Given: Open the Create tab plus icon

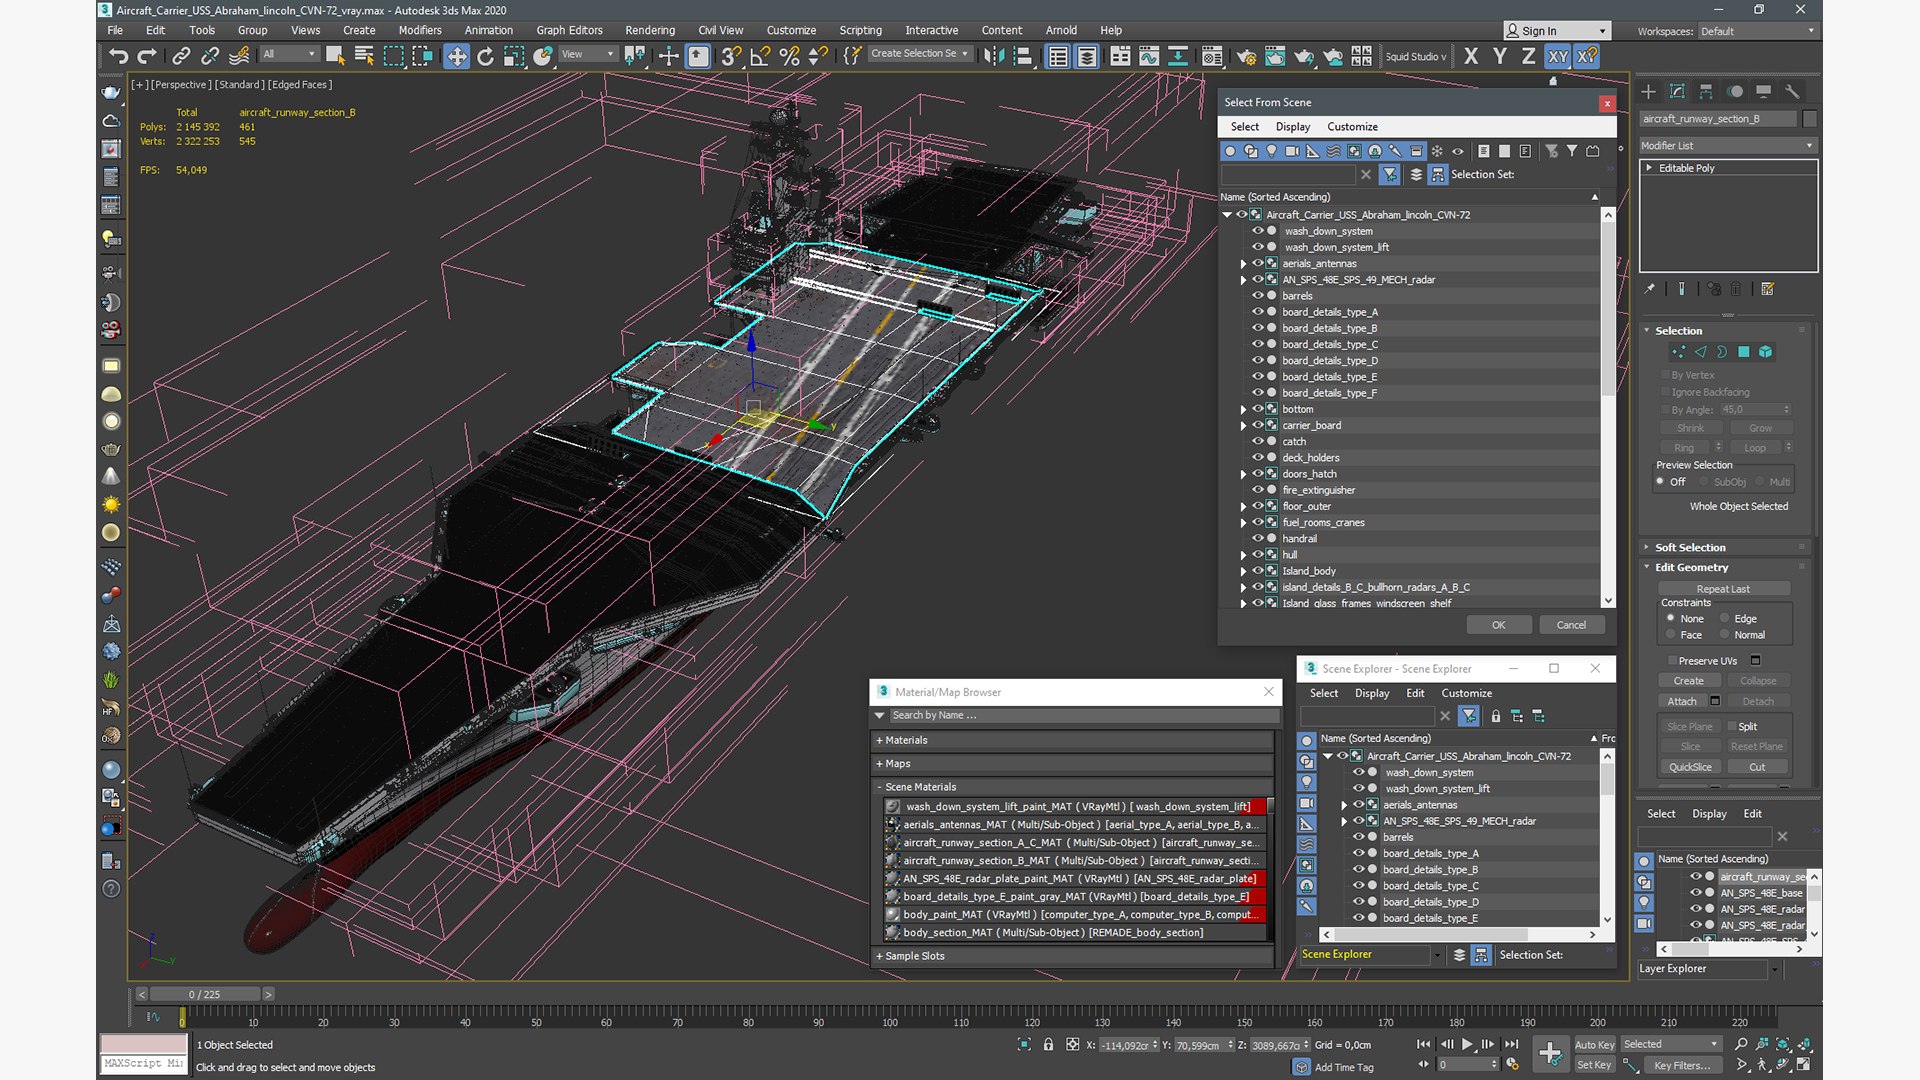Looking at the screenshot, I should coord(1648,91).
